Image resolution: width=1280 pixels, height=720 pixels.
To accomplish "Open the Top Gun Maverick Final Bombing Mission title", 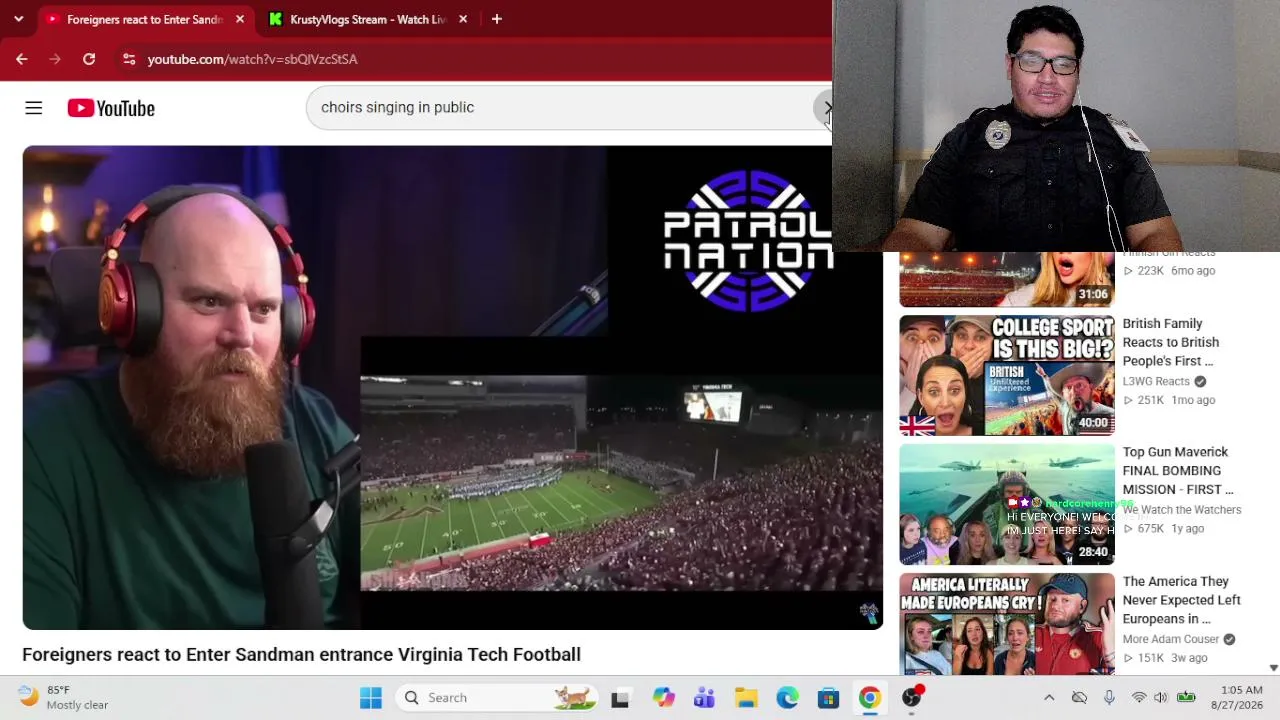I will [1177, 471].
